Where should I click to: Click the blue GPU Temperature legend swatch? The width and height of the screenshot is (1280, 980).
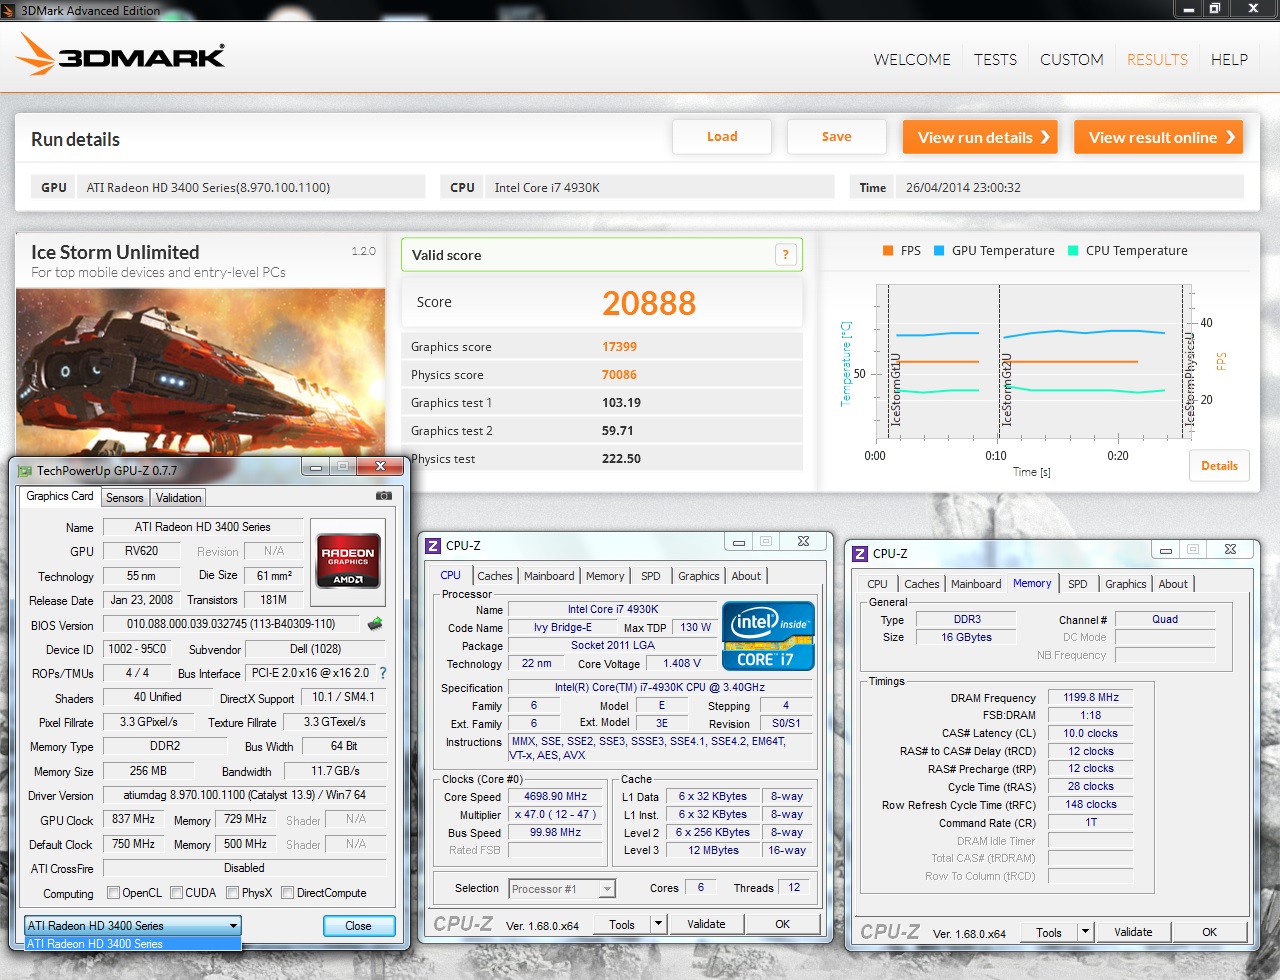point(939,251)
